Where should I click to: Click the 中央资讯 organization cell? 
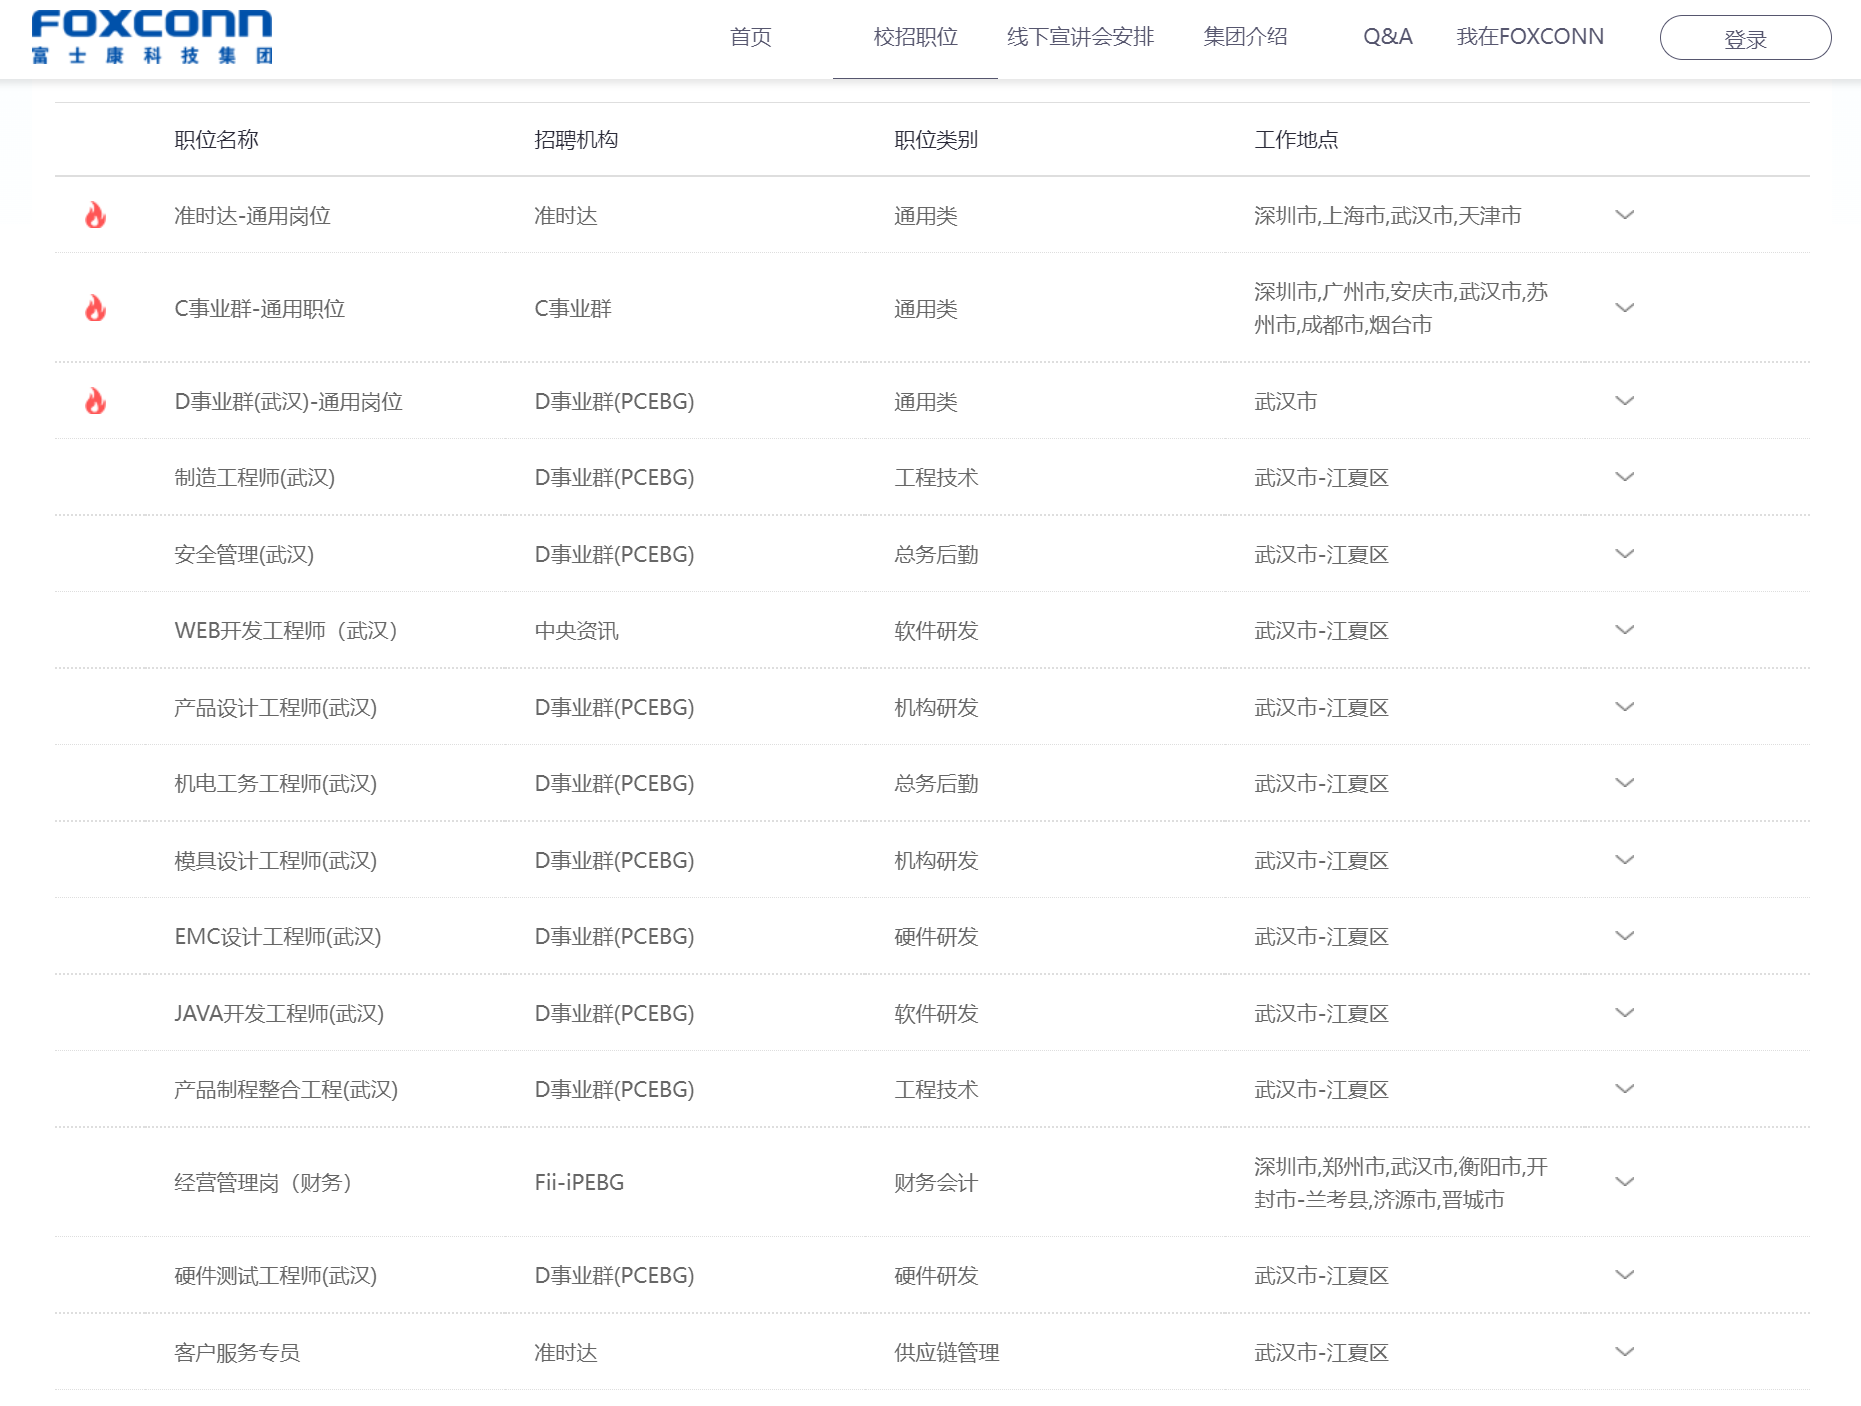[x=576, y=631]
